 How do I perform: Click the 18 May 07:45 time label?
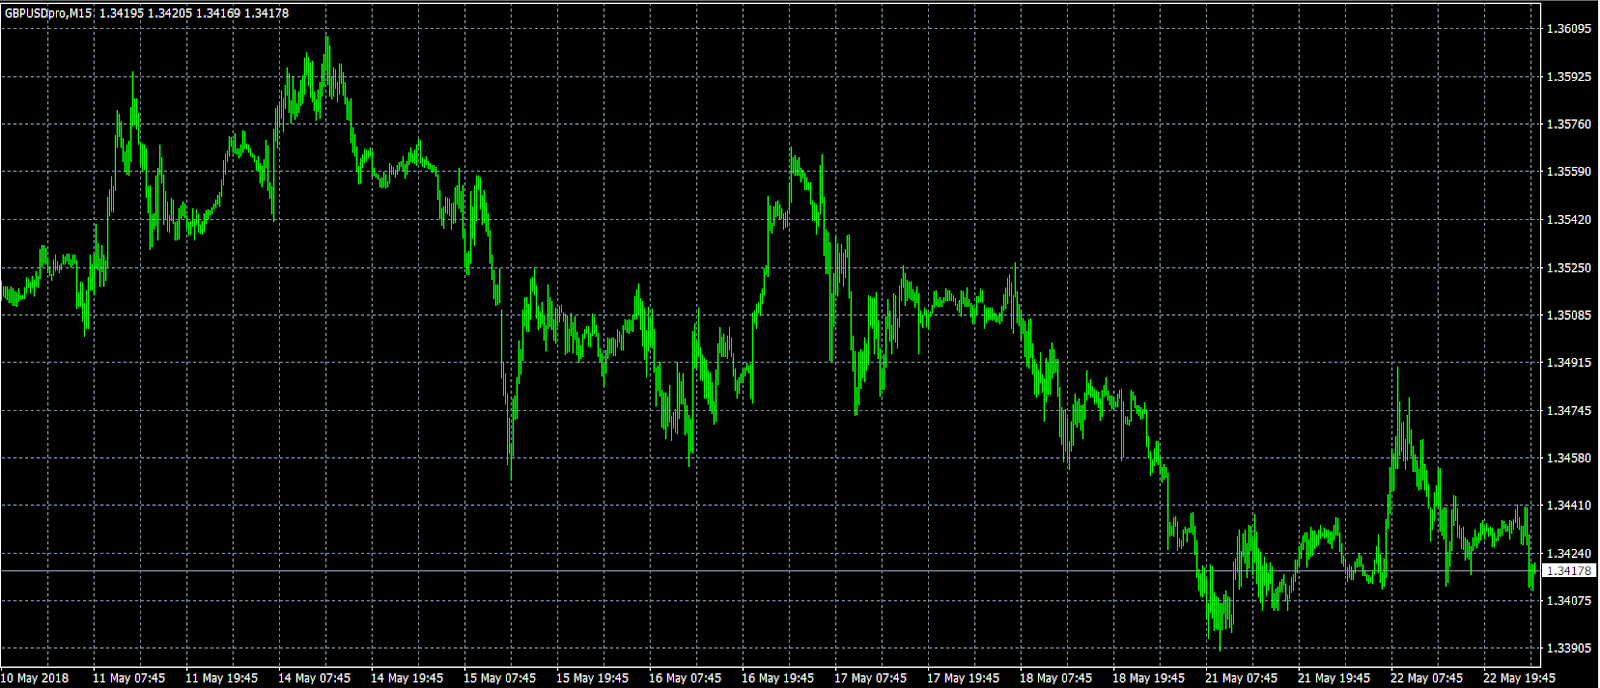pyautogui.click(x=1056, y=678)
